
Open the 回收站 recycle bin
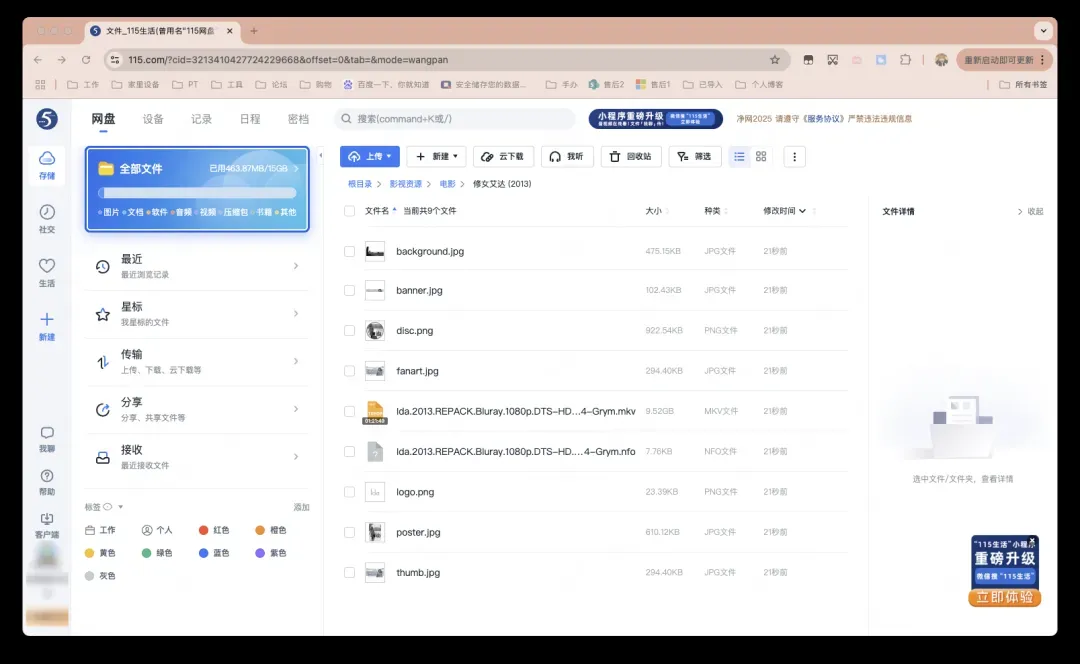click(x=630, y=157)
